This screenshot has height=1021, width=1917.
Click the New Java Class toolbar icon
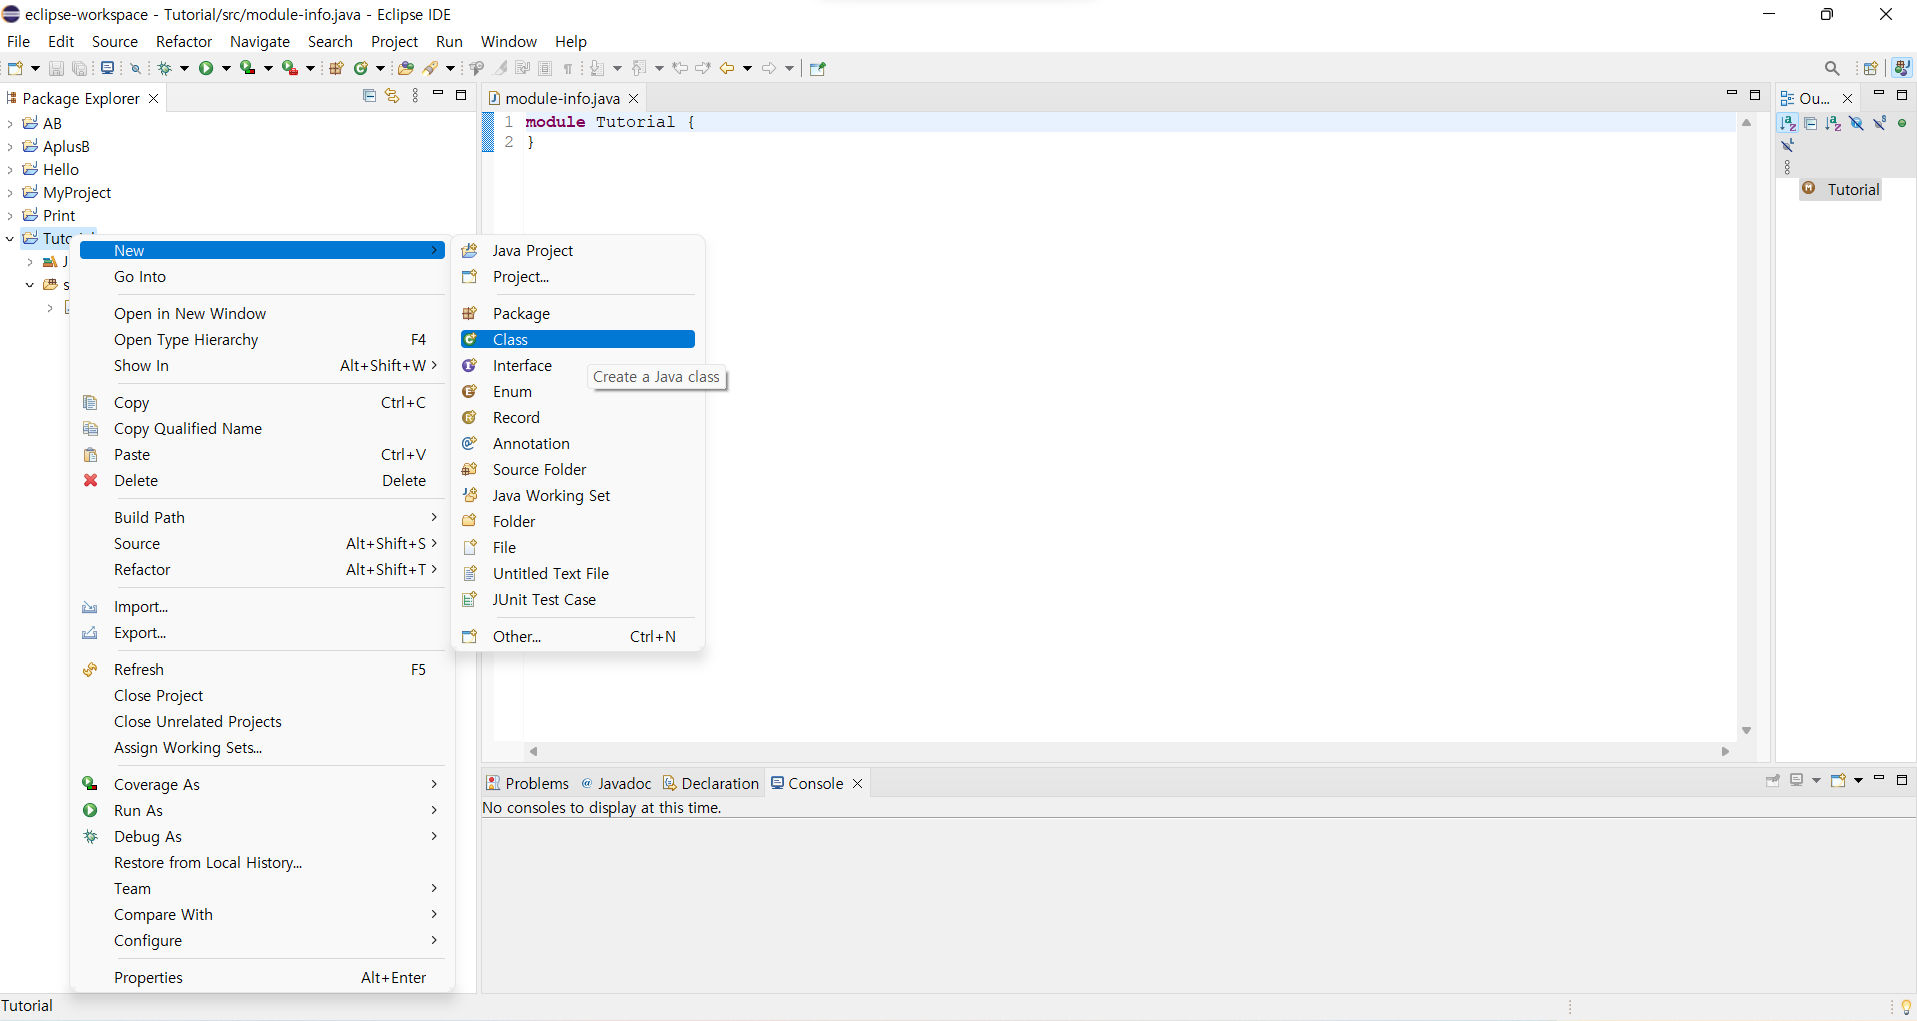[361, 68]
